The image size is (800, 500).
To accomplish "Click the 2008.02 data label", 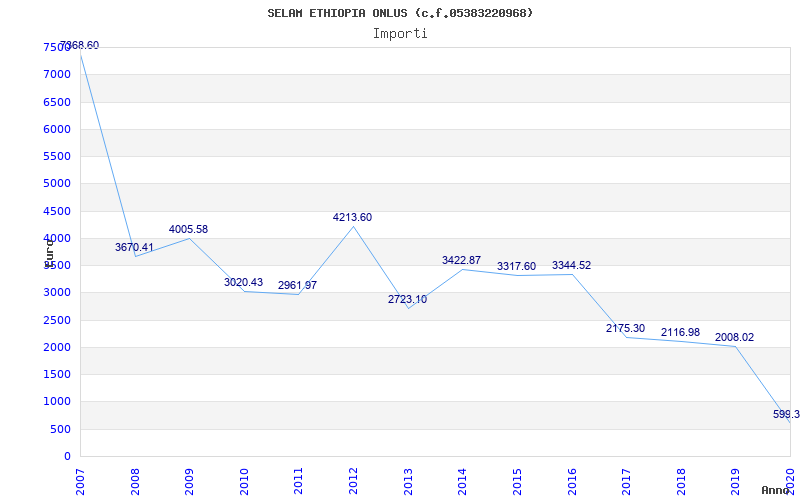I will (x=734, y=337).
